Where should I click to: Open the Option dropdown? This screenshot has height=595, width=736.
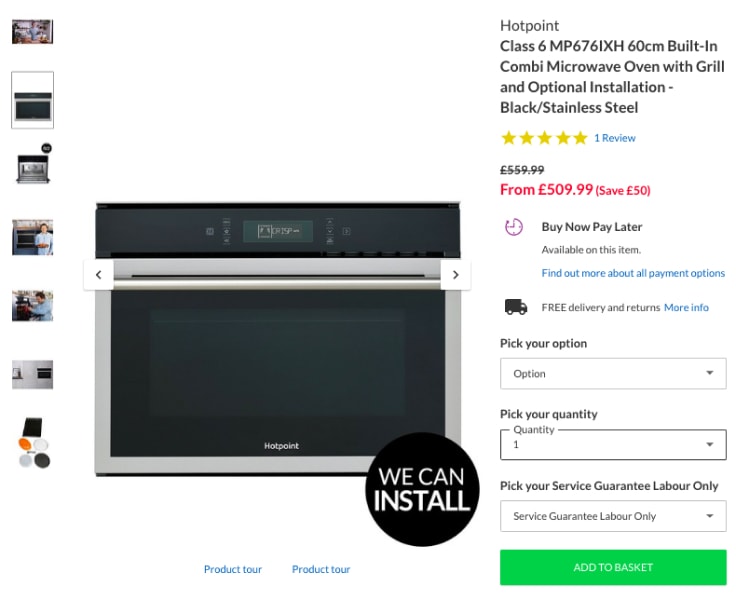point(613,374)
